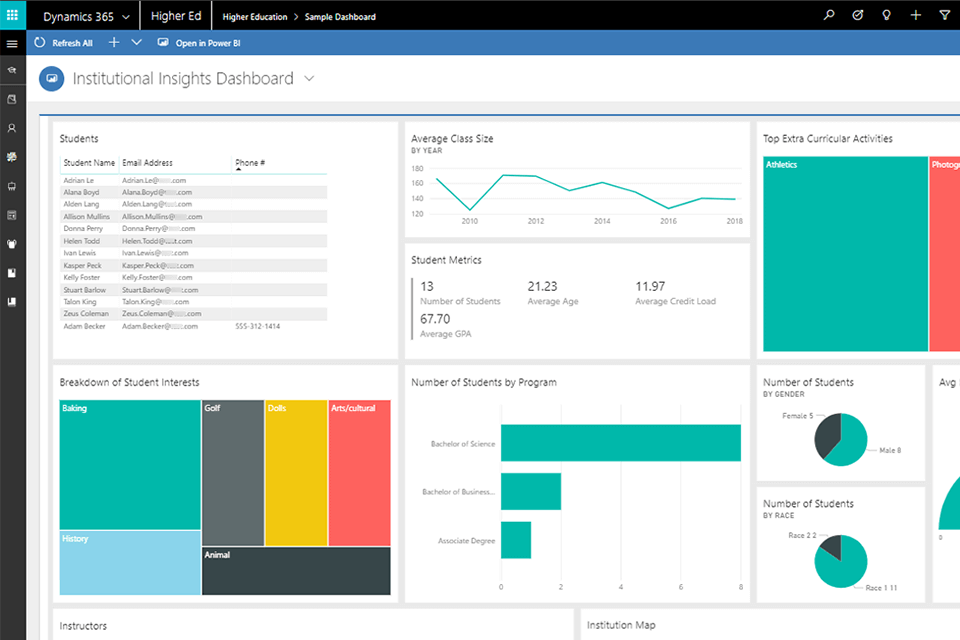Click the graduation cap sidebar icon
The width and height of the screenshot is (960, 640).
coord(12,71)
